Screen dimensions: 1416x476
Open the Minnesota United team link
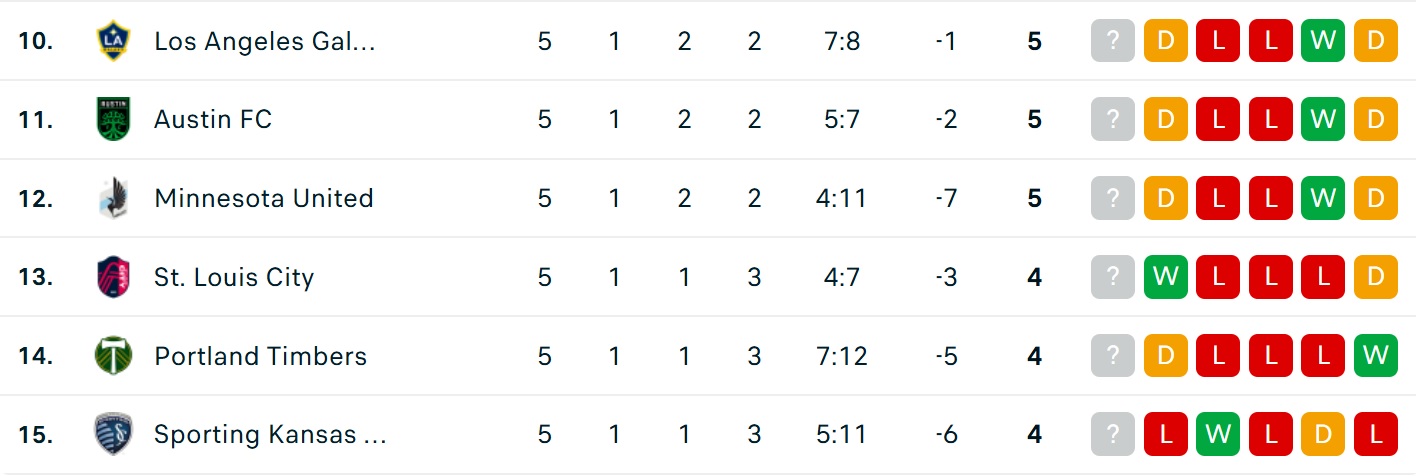coord(264,198)
